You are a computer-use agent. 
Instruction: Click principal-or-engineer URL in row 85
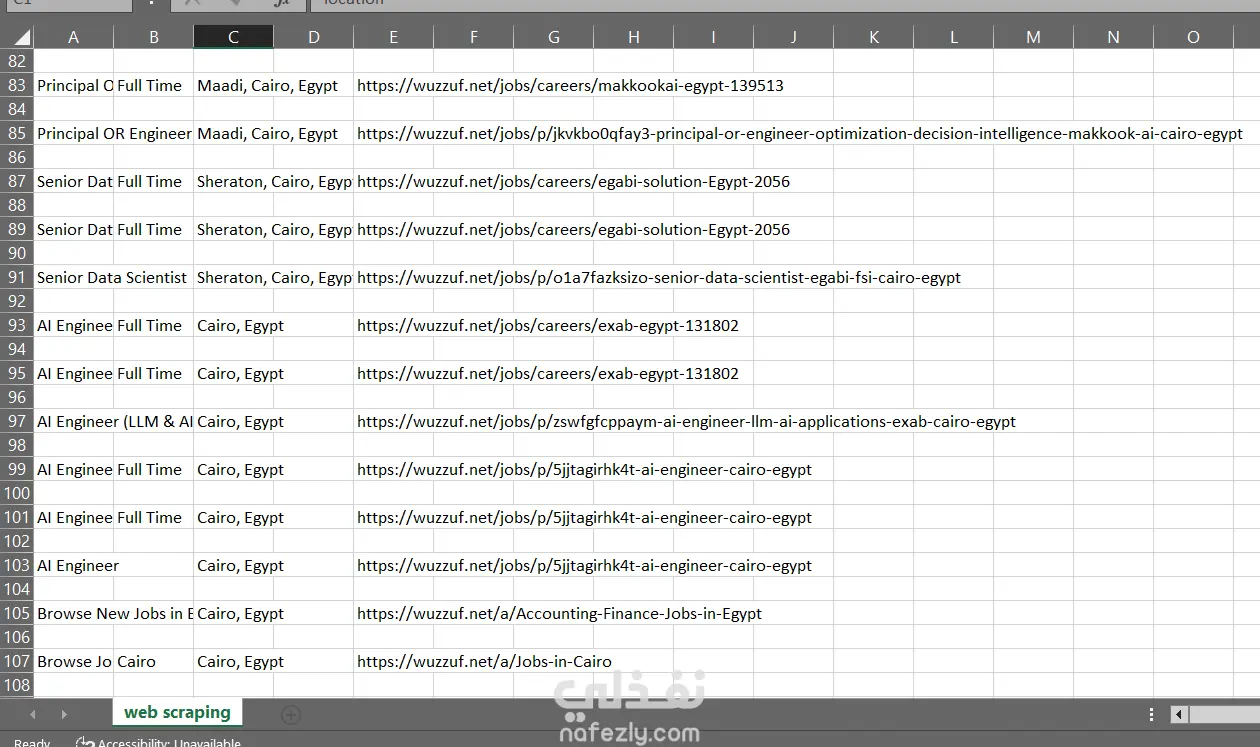[x=800, y=133]
